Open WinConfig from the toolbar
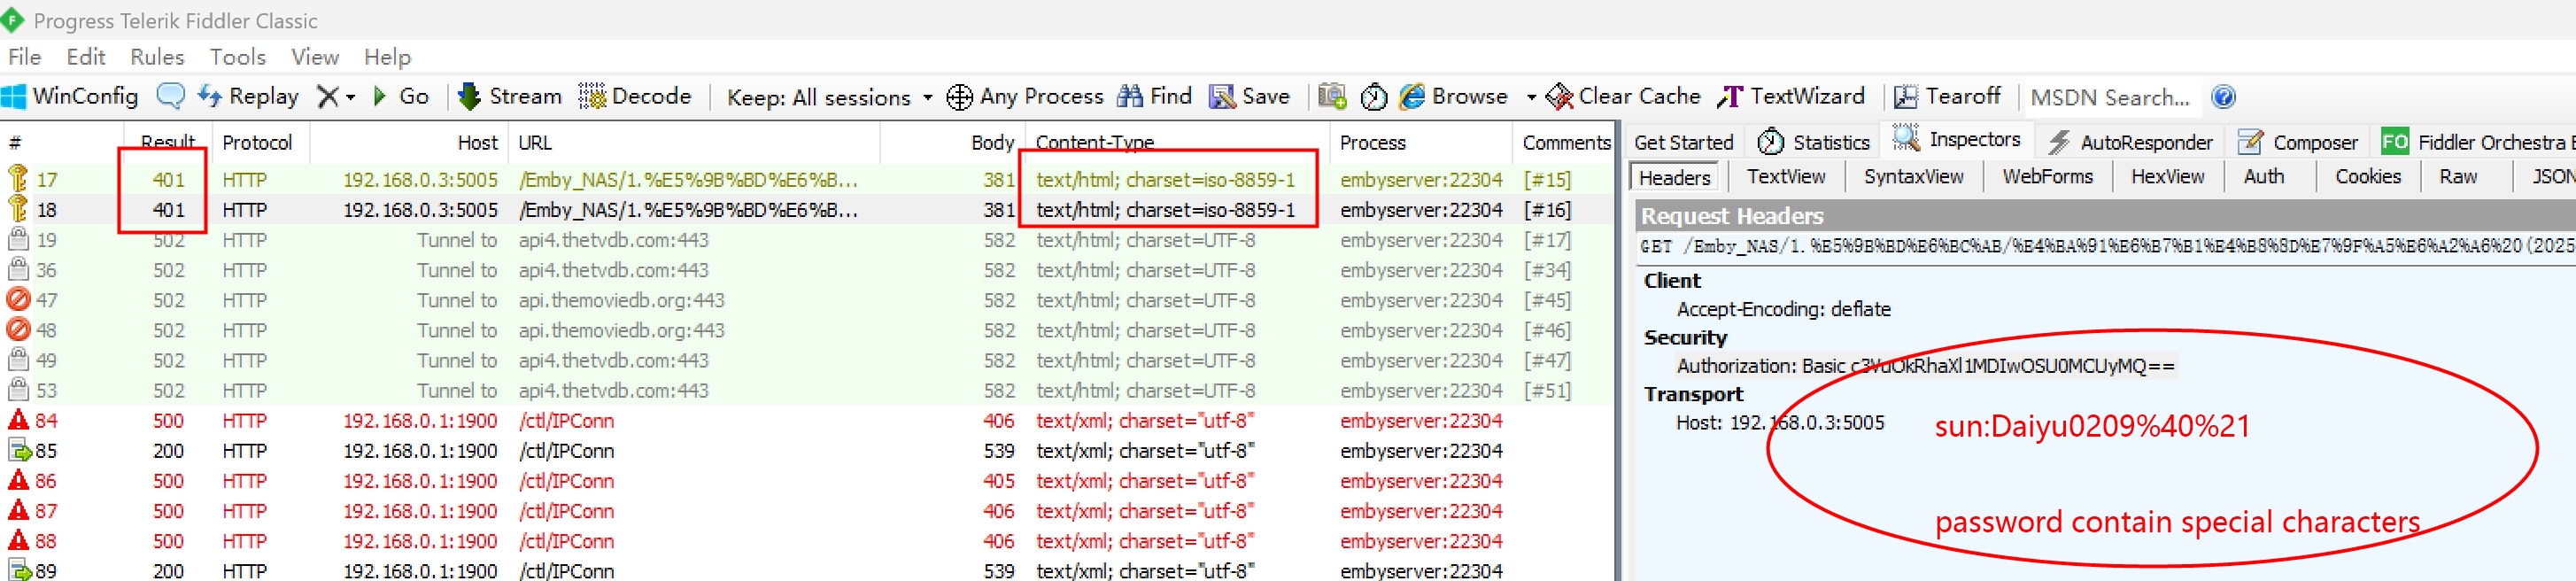 point(70,97)
